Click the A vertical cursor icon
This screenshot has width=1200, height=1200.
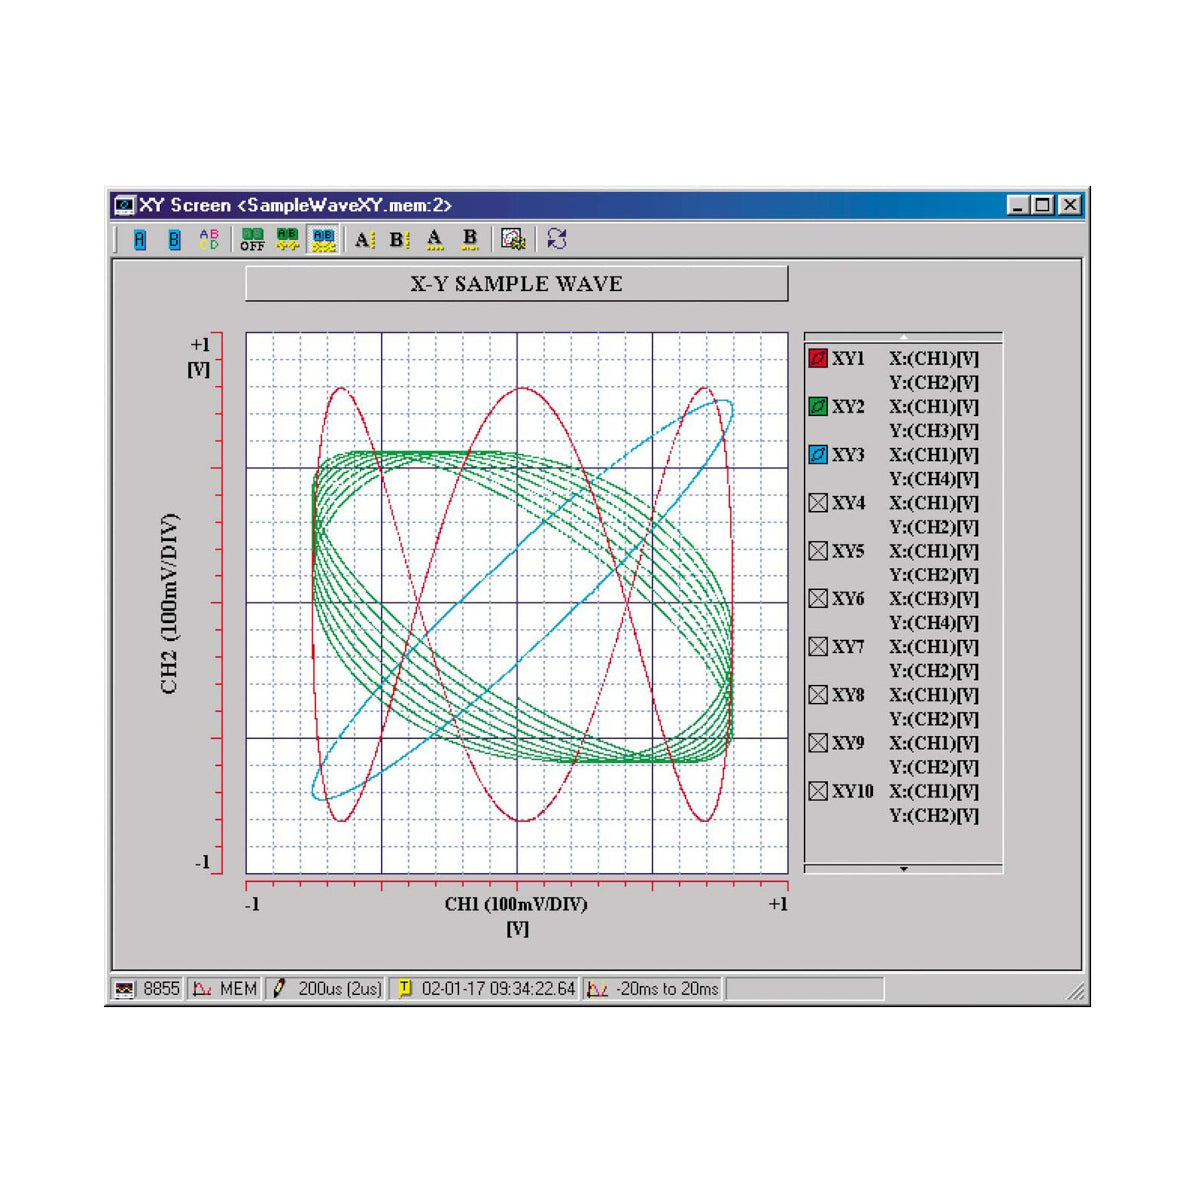coord(364,240)
